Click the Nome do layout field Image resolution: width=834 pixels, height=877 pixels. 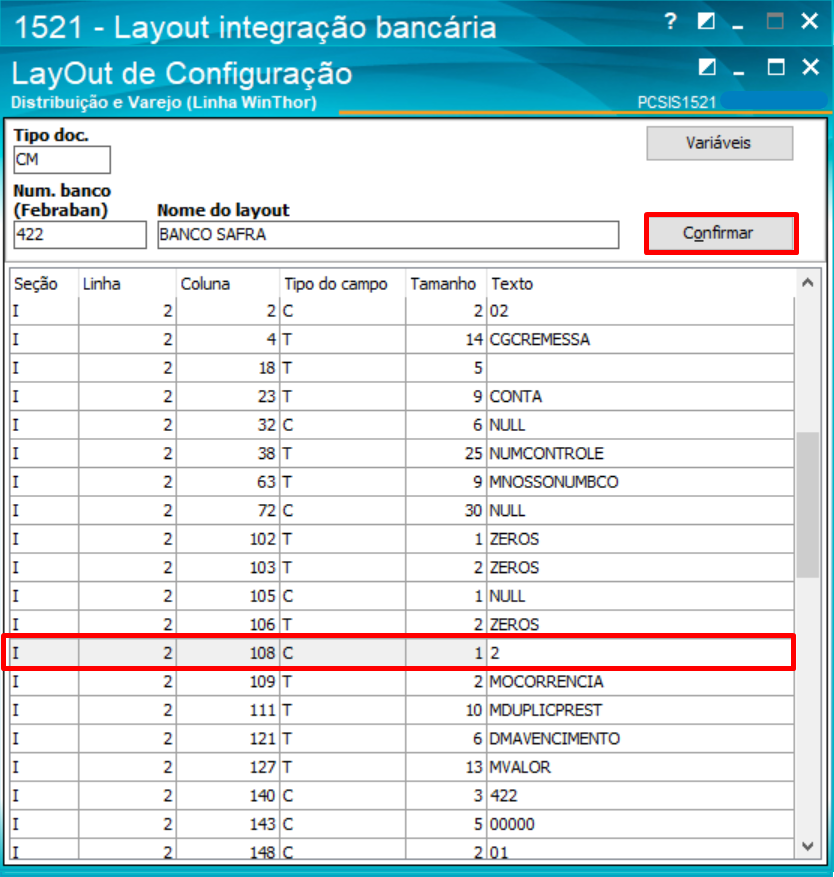click(x=388, y=234)
